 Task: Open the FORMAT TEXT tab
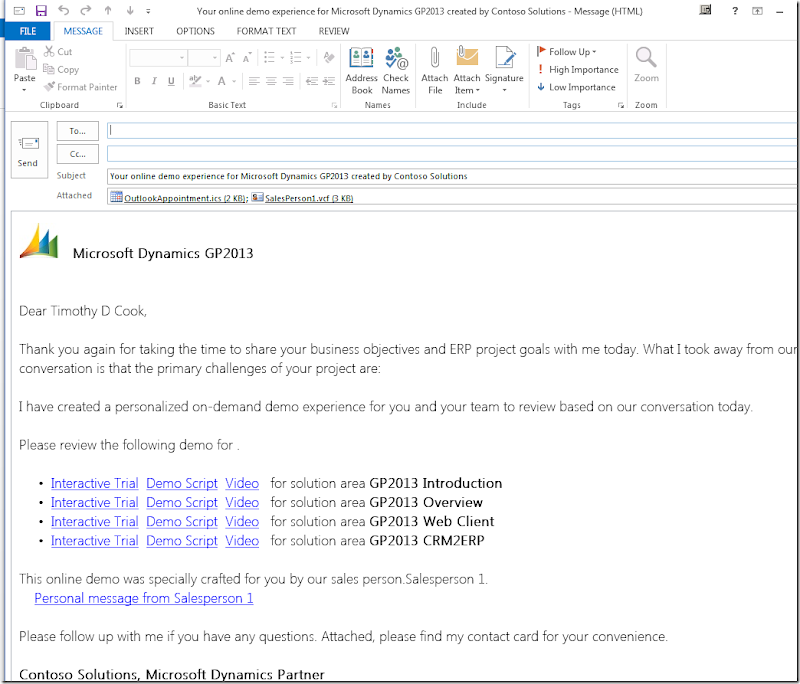[x=266, y=31]
